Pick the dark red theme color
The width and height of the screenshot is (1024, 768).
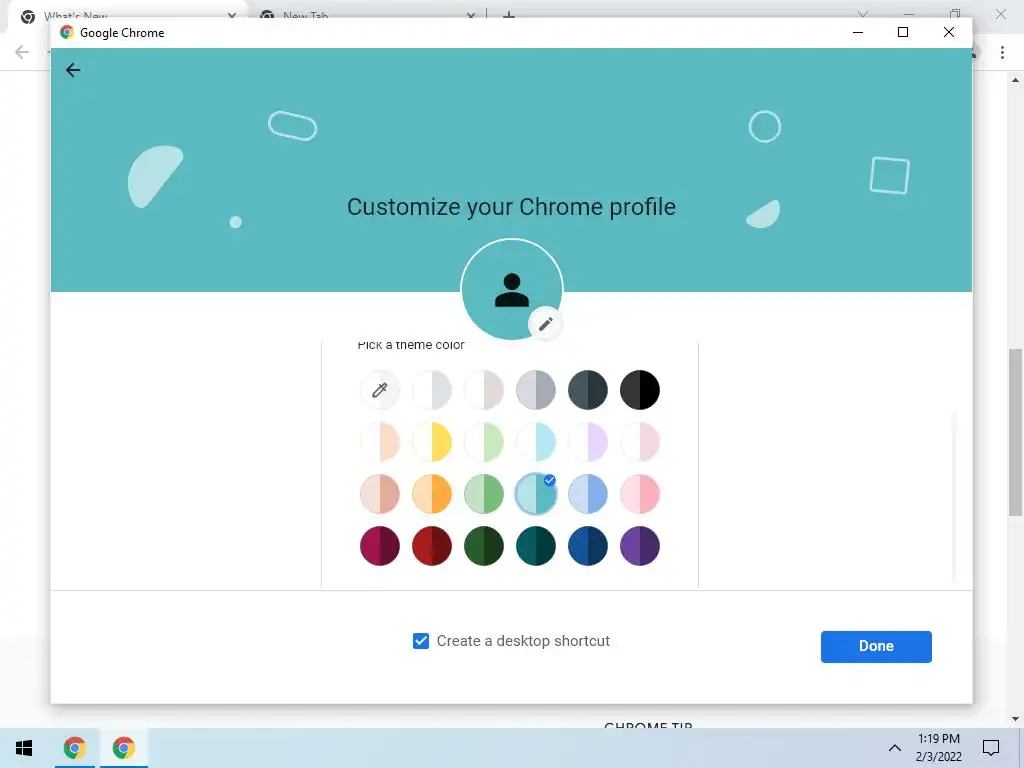pos(432,546)
